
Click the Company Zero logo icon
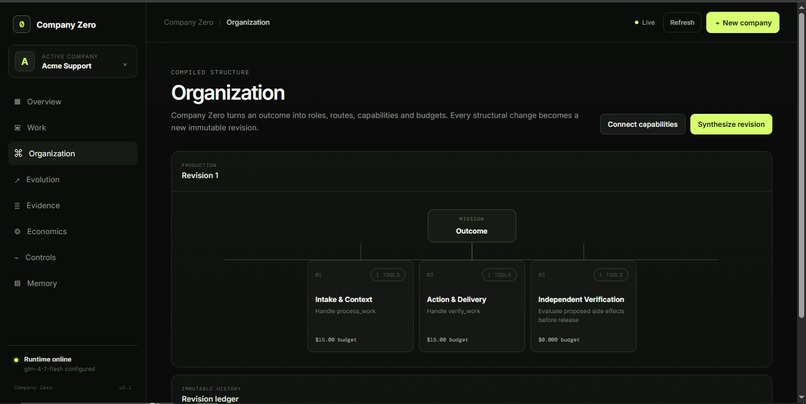tap(22, 24)
